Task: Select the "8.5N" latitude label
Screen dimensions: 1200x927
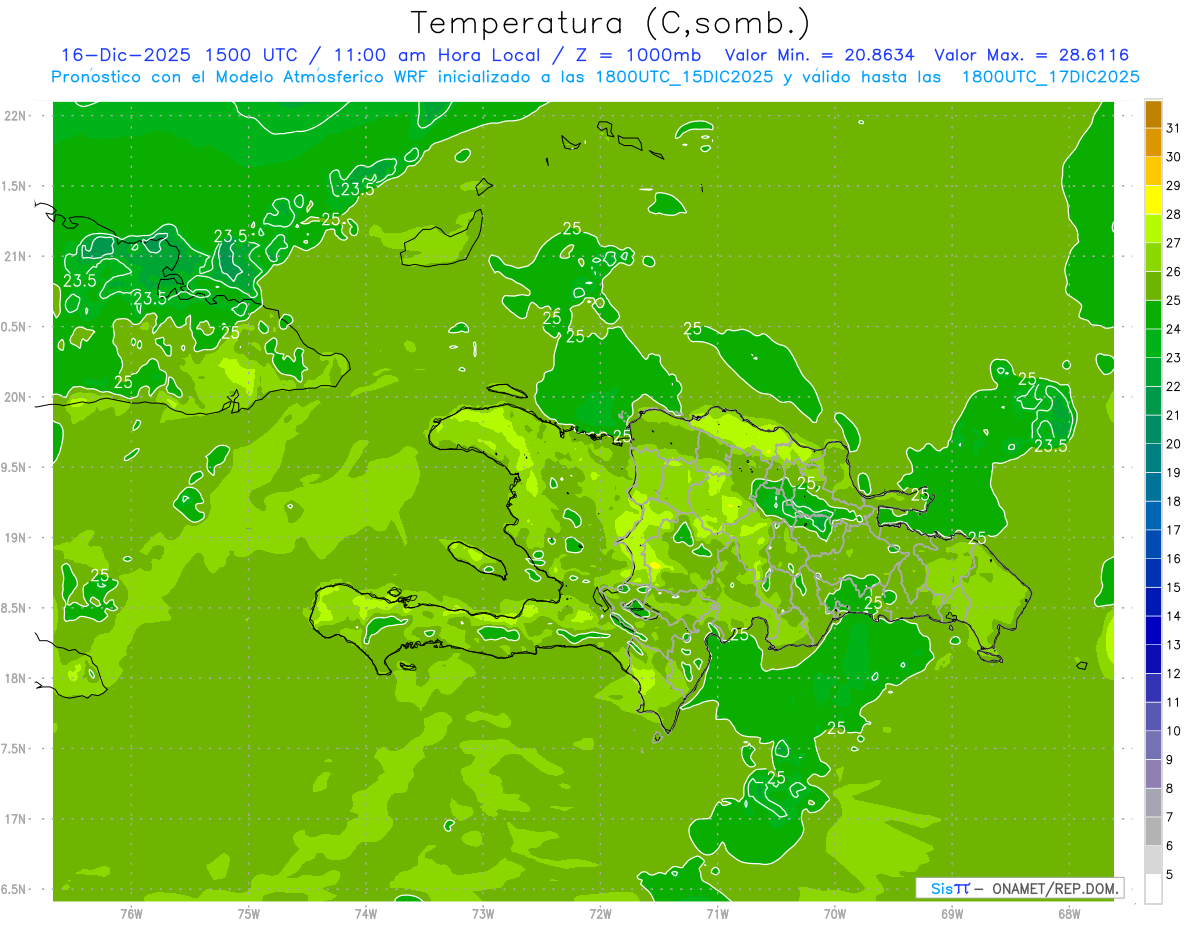Action: tap(13, 608)
